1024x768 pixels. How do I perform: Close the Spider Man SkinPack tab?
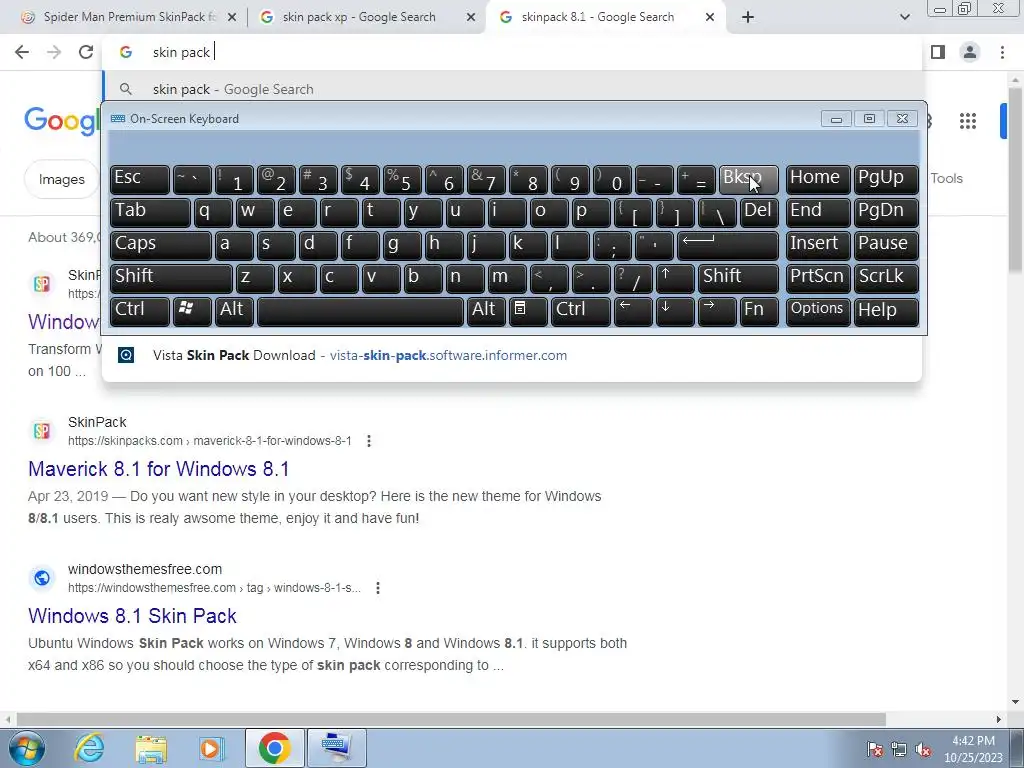tap(232, 17)
